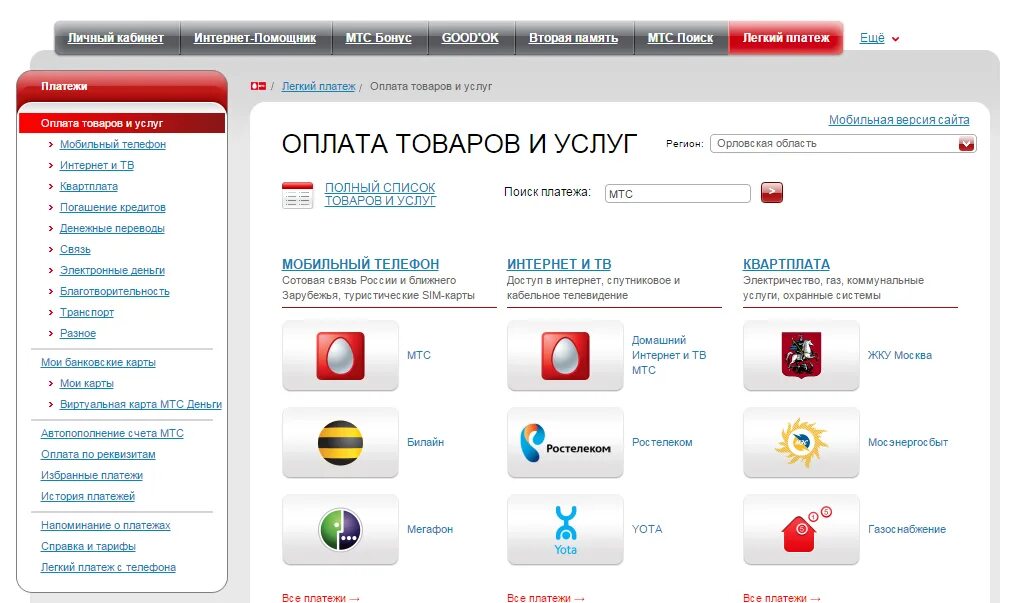This screenshot has width=1016, height=603.
Task: Open the Интернет-Помощник tab
Action: click(255, 38)
